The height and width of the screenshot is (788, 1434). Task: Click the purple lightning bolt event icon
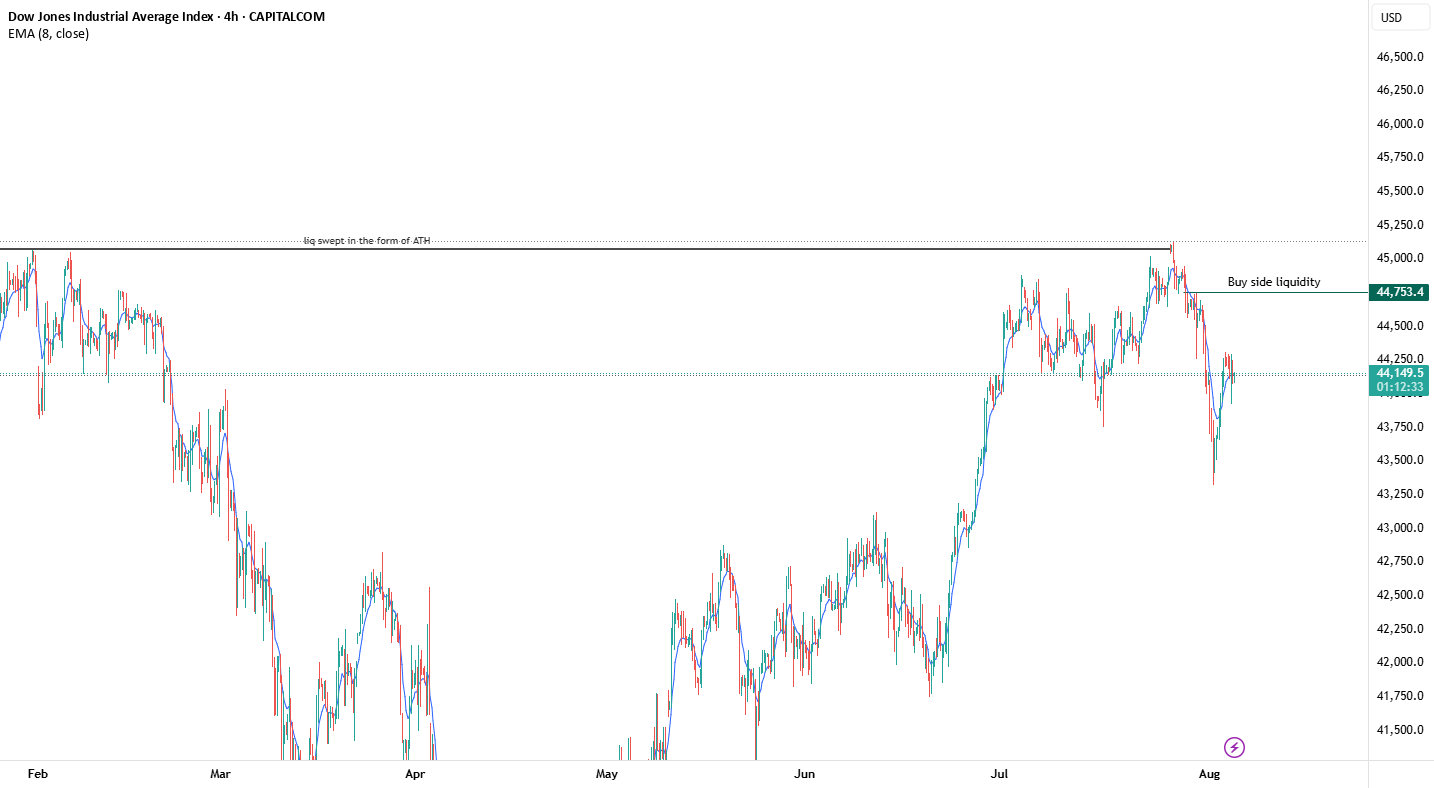pos(1234,747)
